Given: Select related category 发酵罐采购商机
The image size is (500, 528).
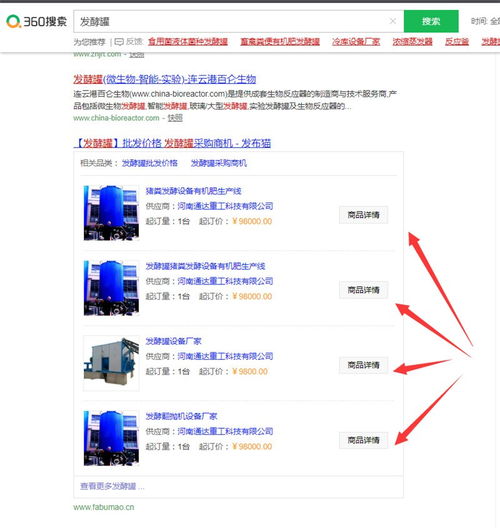Looking at the screenshot, I should click(x=219, y=163).
